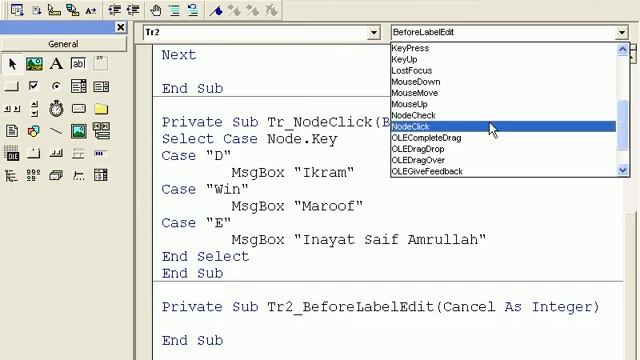
Task: Choose KeyUp from the procedure list
Action: [x=503, y=60]
